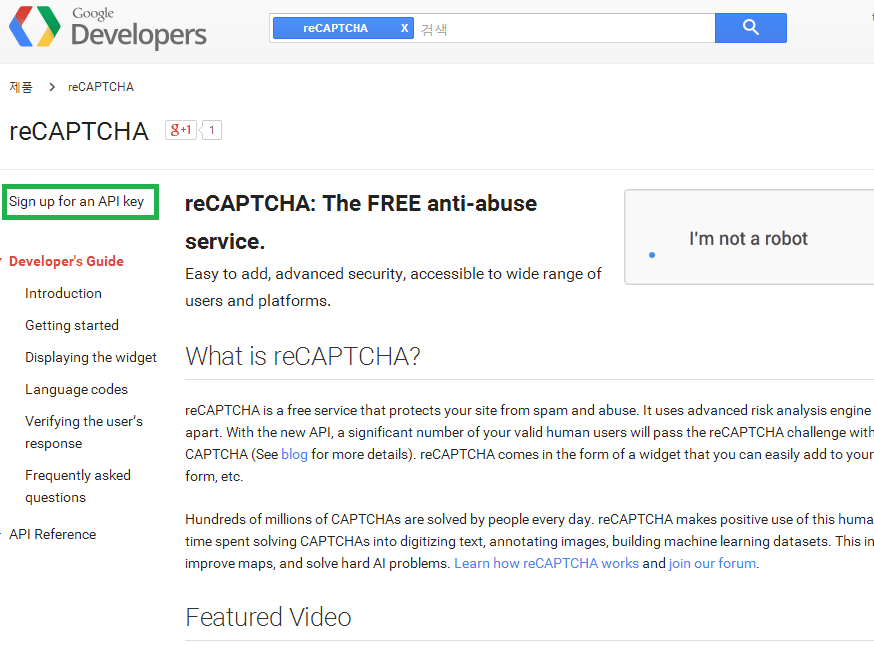This screenshot has height=660, width=874.
Task: Go to Getting started page
Action: [72, 325]
